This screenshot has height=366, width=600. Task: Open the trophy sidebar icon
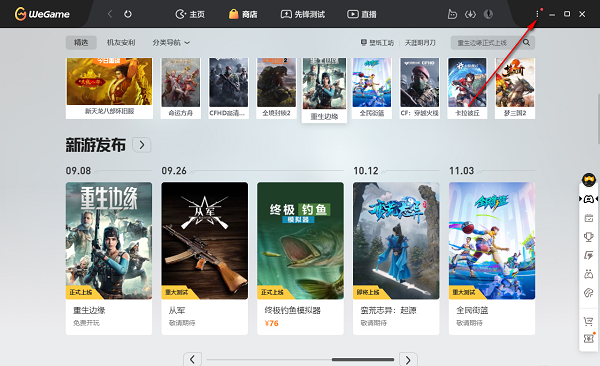[x=589, y=237]
